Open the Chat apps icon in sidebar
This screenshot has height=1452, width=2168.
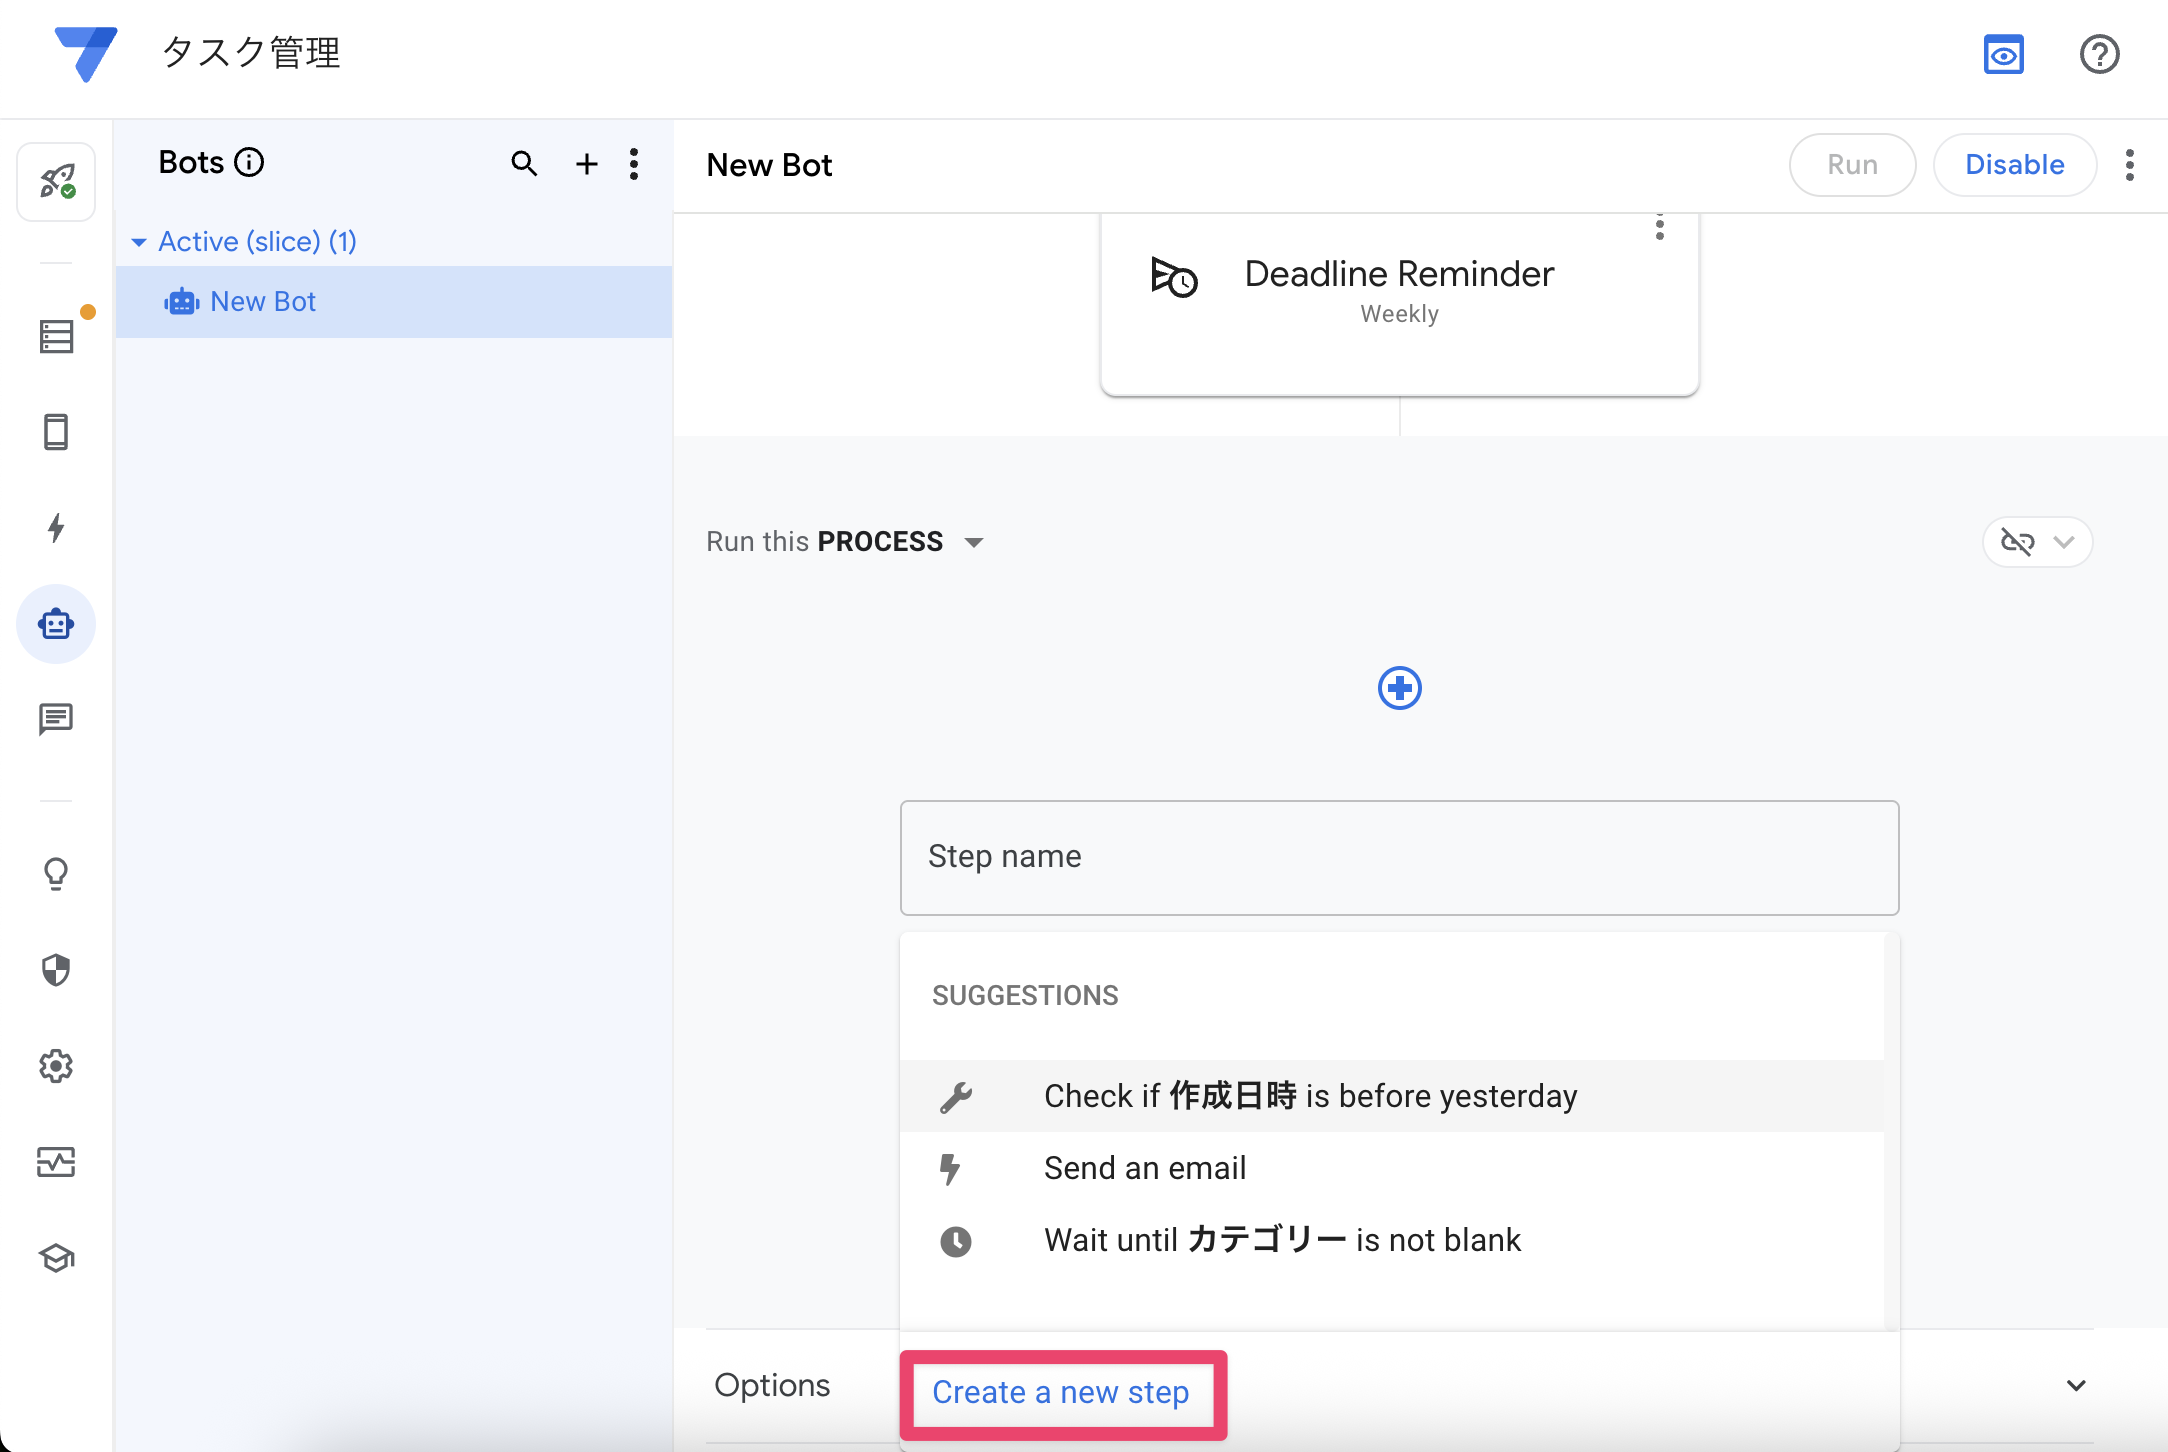tap(56, 719)
